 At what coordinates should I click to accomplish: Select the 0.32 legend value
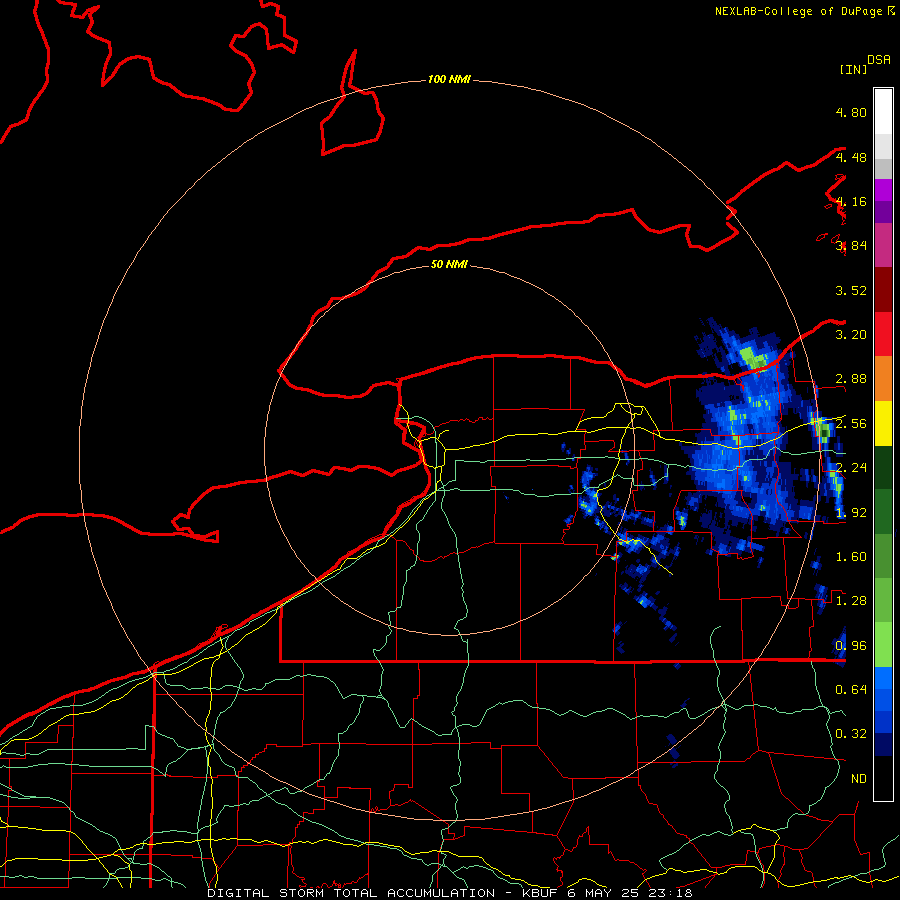point(851,734)
